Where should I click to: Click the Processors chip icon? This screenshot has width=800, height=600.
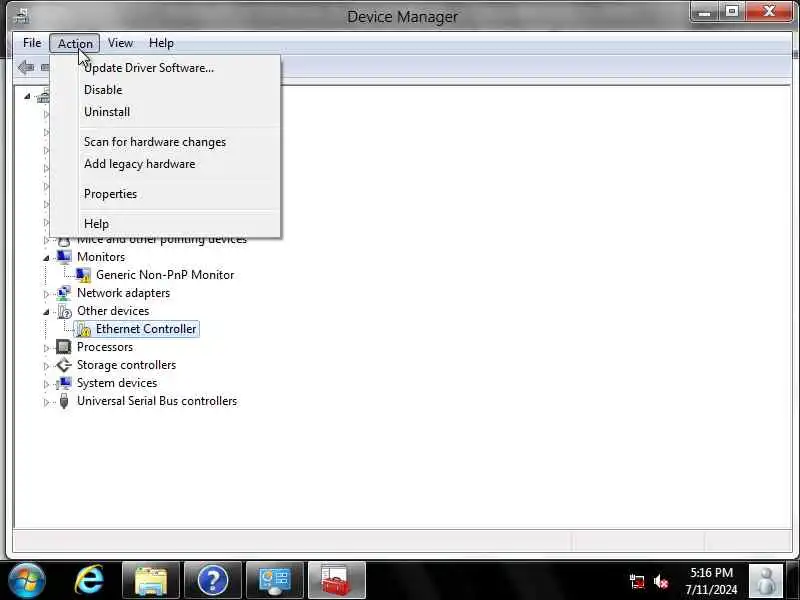point(64,347)
